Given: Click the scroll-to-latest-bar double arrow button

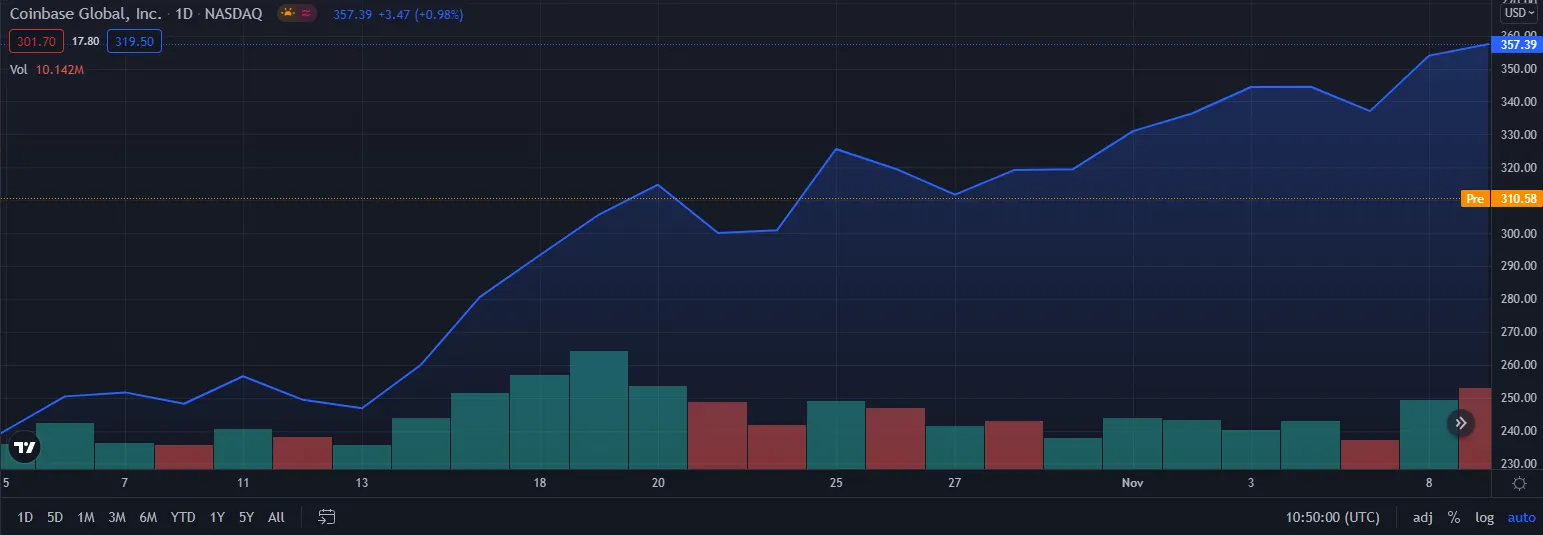Looking at the screenshot, I should pyautogui.click(x=1461, y=424).
